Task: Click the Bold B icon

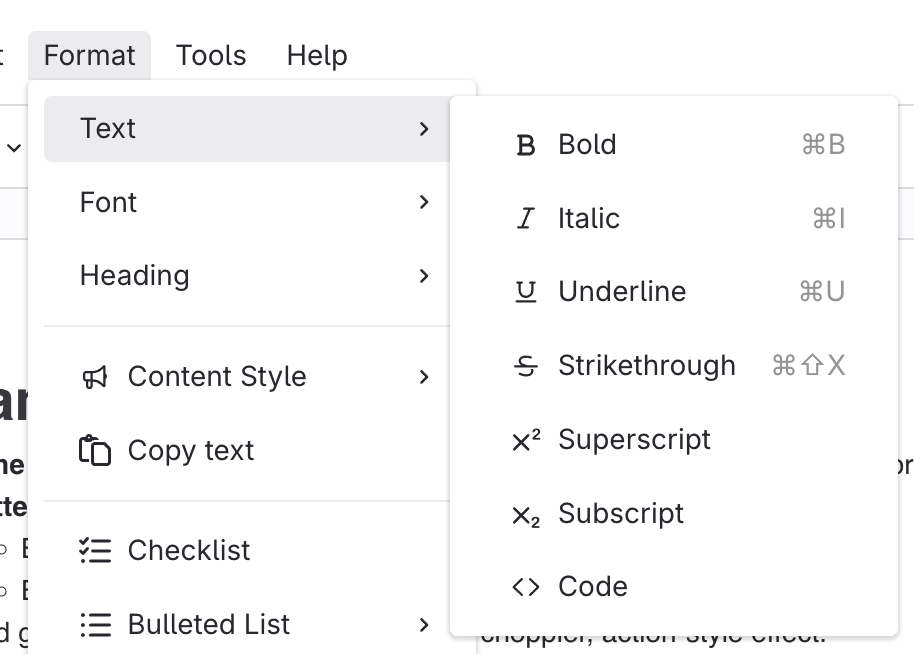Action: coord(526,145)
